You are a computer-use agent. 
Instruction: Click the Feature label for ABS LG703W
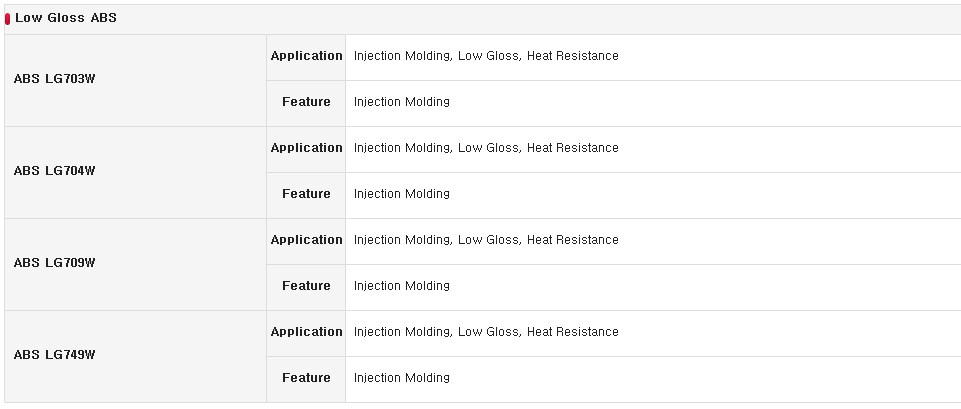[306, 102]
